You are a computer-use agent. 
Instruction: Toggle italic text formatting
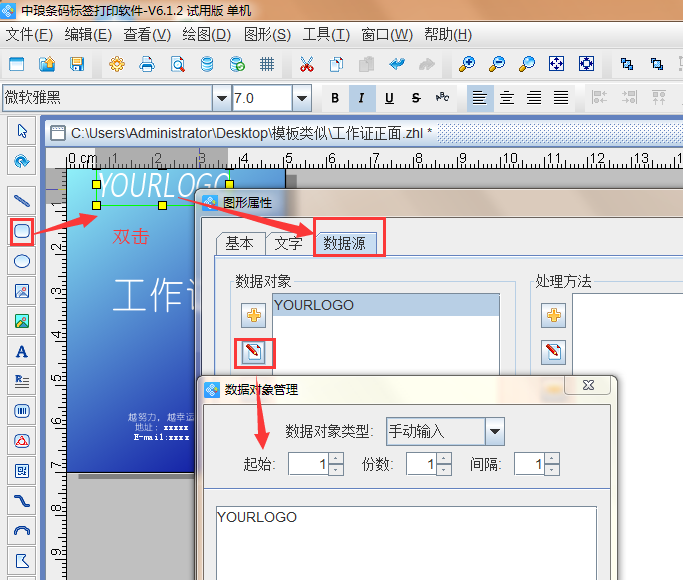361,98
